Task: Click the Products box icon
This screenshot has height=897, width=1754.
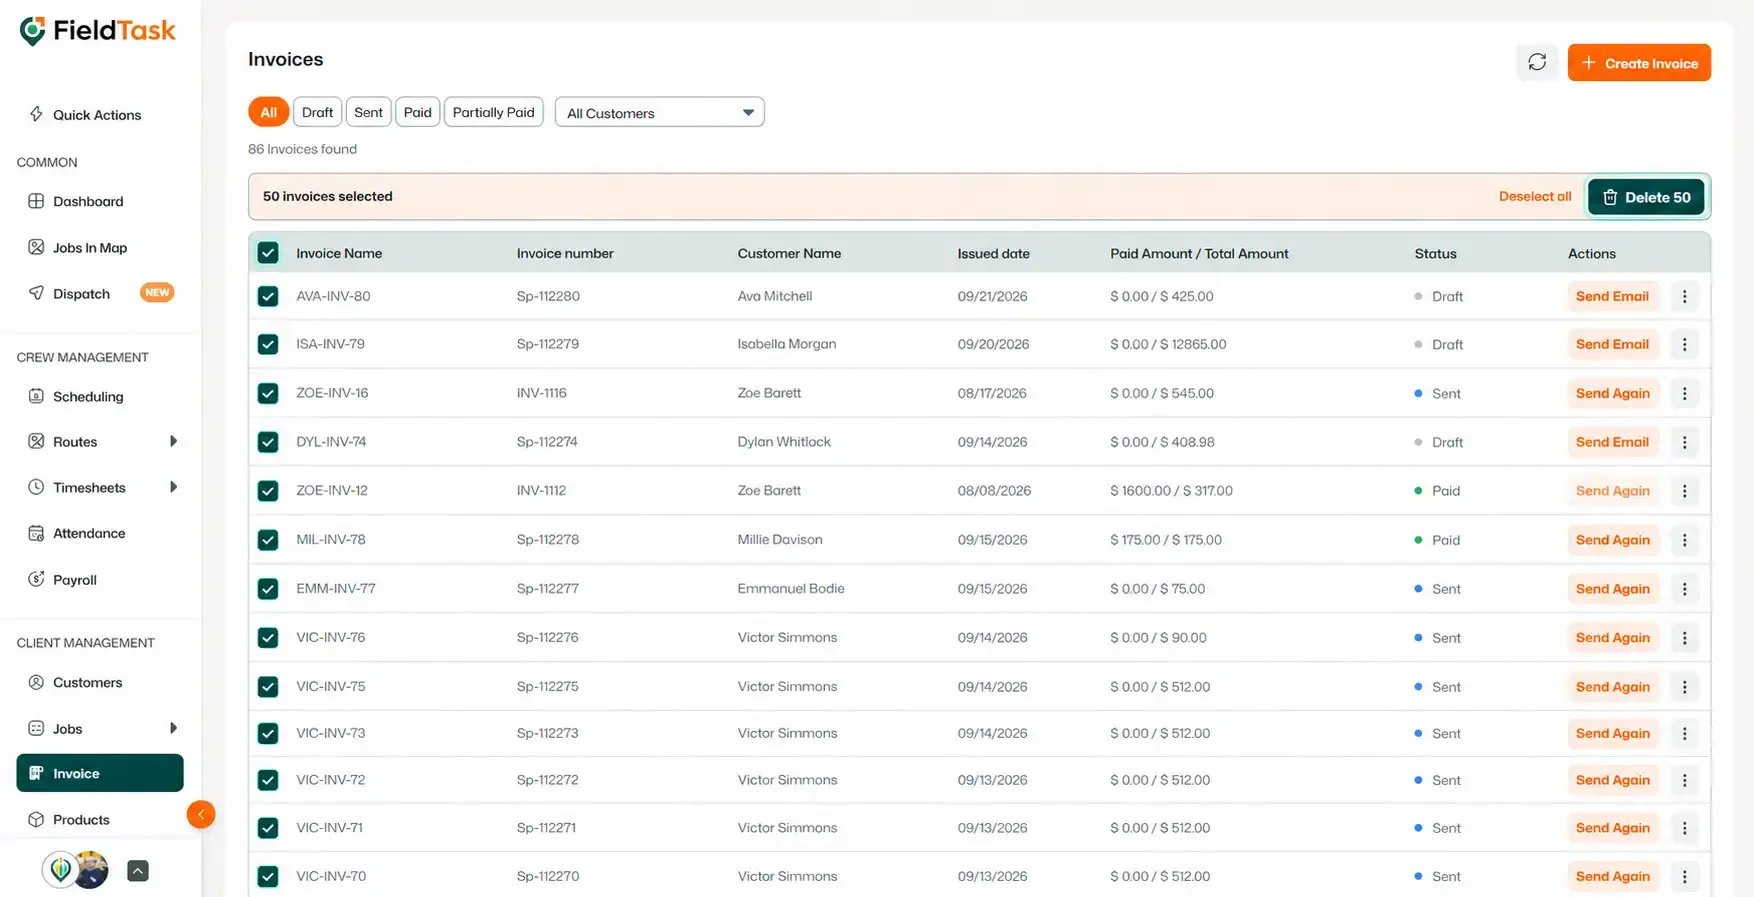Action: [x=36, y=819]
